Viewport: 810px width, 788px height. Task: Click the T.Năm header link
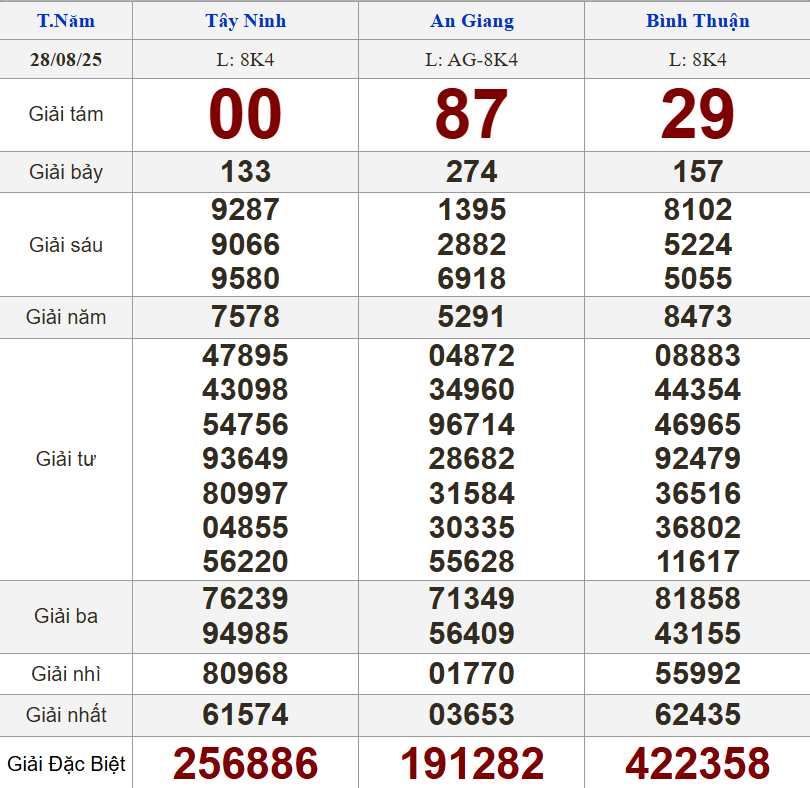(x=66, y=21)
